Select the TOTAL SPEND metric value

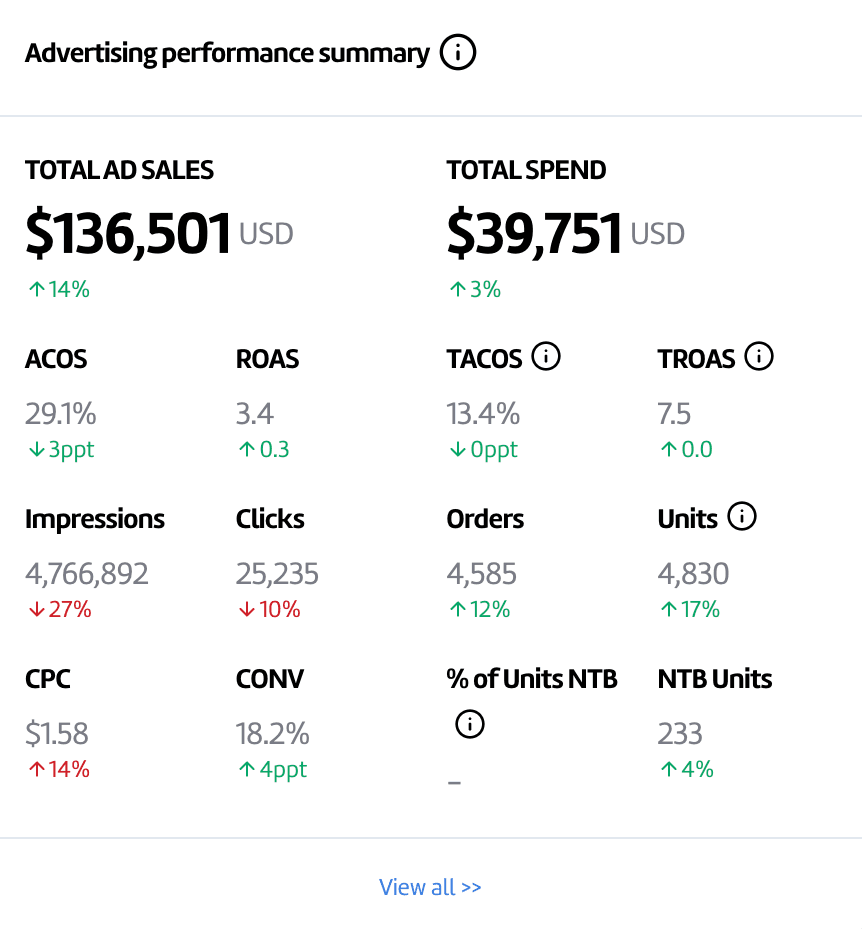coord(535,233)
